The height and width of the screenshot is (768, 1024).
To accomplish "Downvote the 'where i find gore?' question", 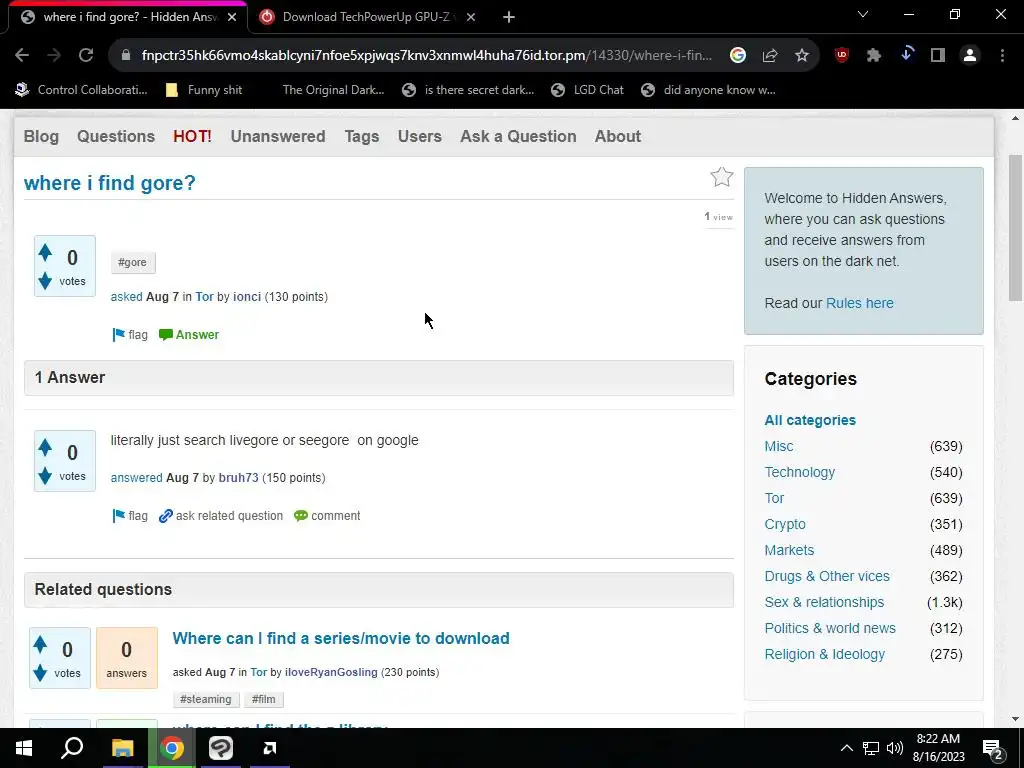I will [x=45, y=281].
